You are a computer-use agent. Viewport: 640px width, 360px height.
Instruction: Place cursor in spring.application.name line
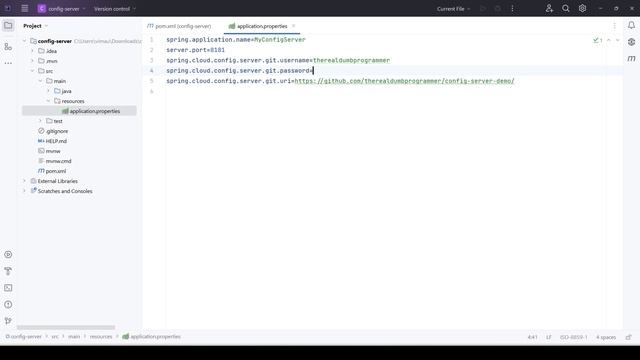coord(236,40)
